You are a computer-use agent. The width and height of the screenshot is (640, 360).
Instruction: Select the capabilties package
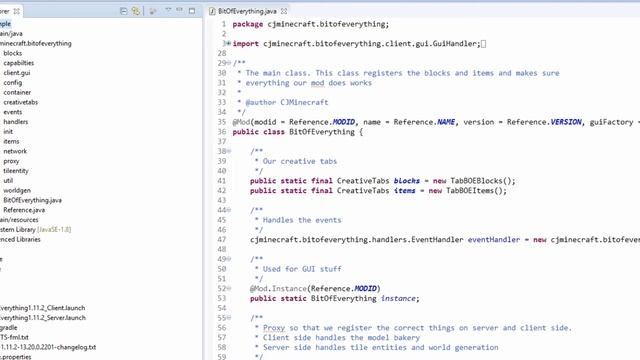click(18, 63)
